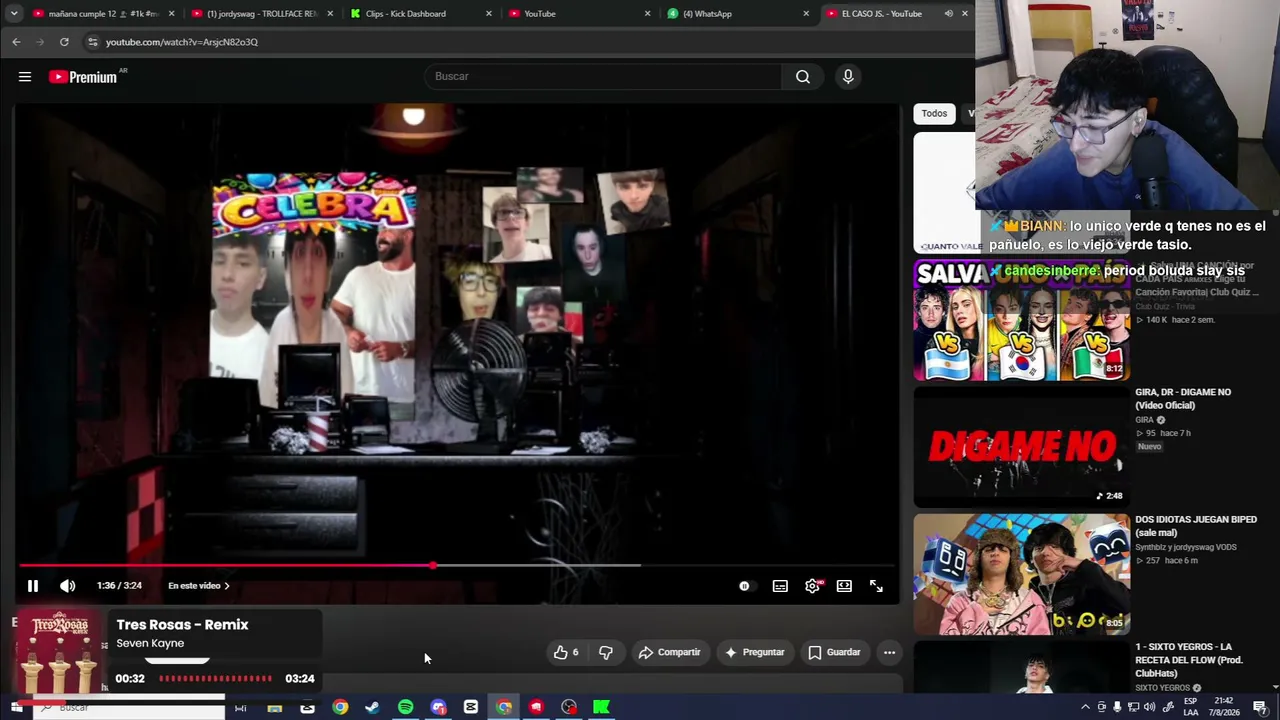
Task: Mute the video player volume
Action: (x=67, y=586)
